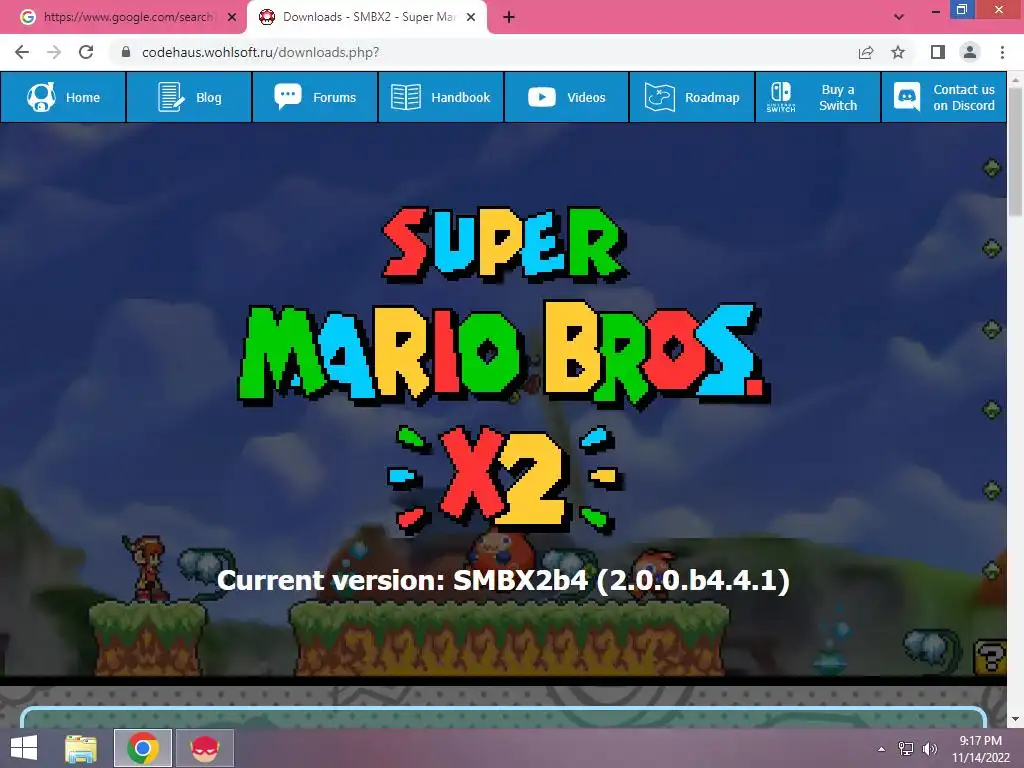The width and height of the screenshot is (1024, 768).
Task: Expand the tab search dropdown
Action: tap(899, 17)
